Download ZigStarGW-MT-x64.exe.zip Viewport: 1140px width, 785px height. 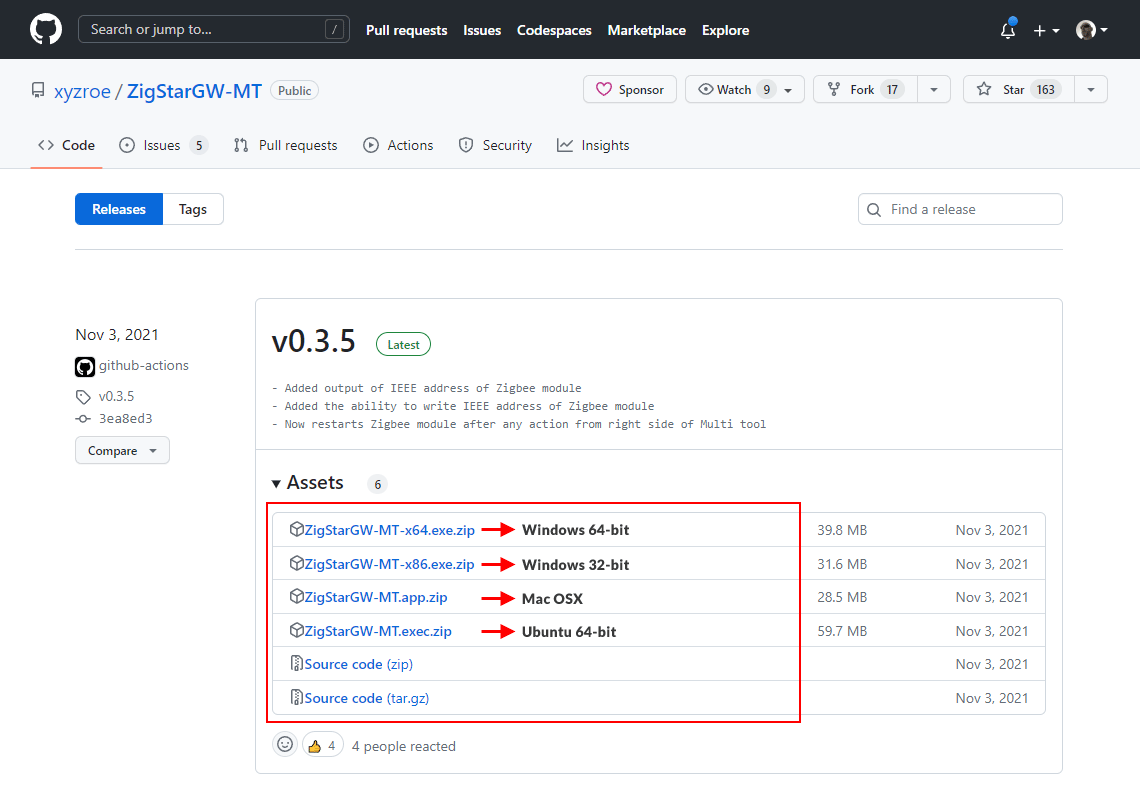389,530
